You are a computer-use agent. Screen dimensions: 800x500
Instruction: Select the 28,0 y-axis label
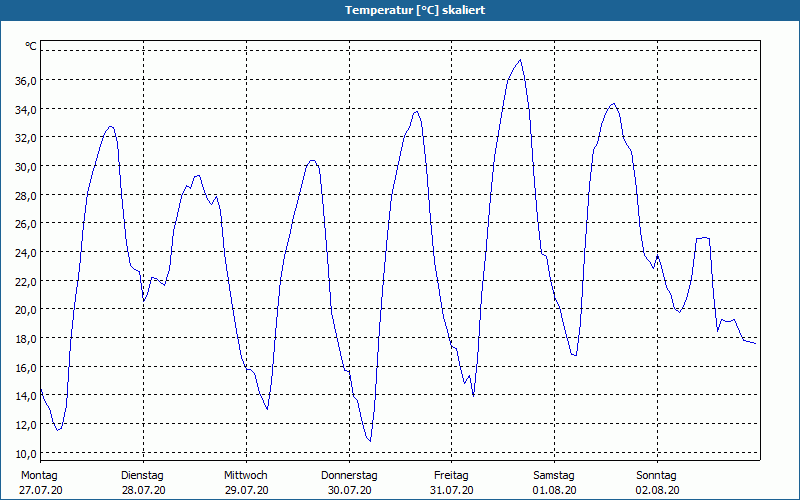tap(26, 195)
